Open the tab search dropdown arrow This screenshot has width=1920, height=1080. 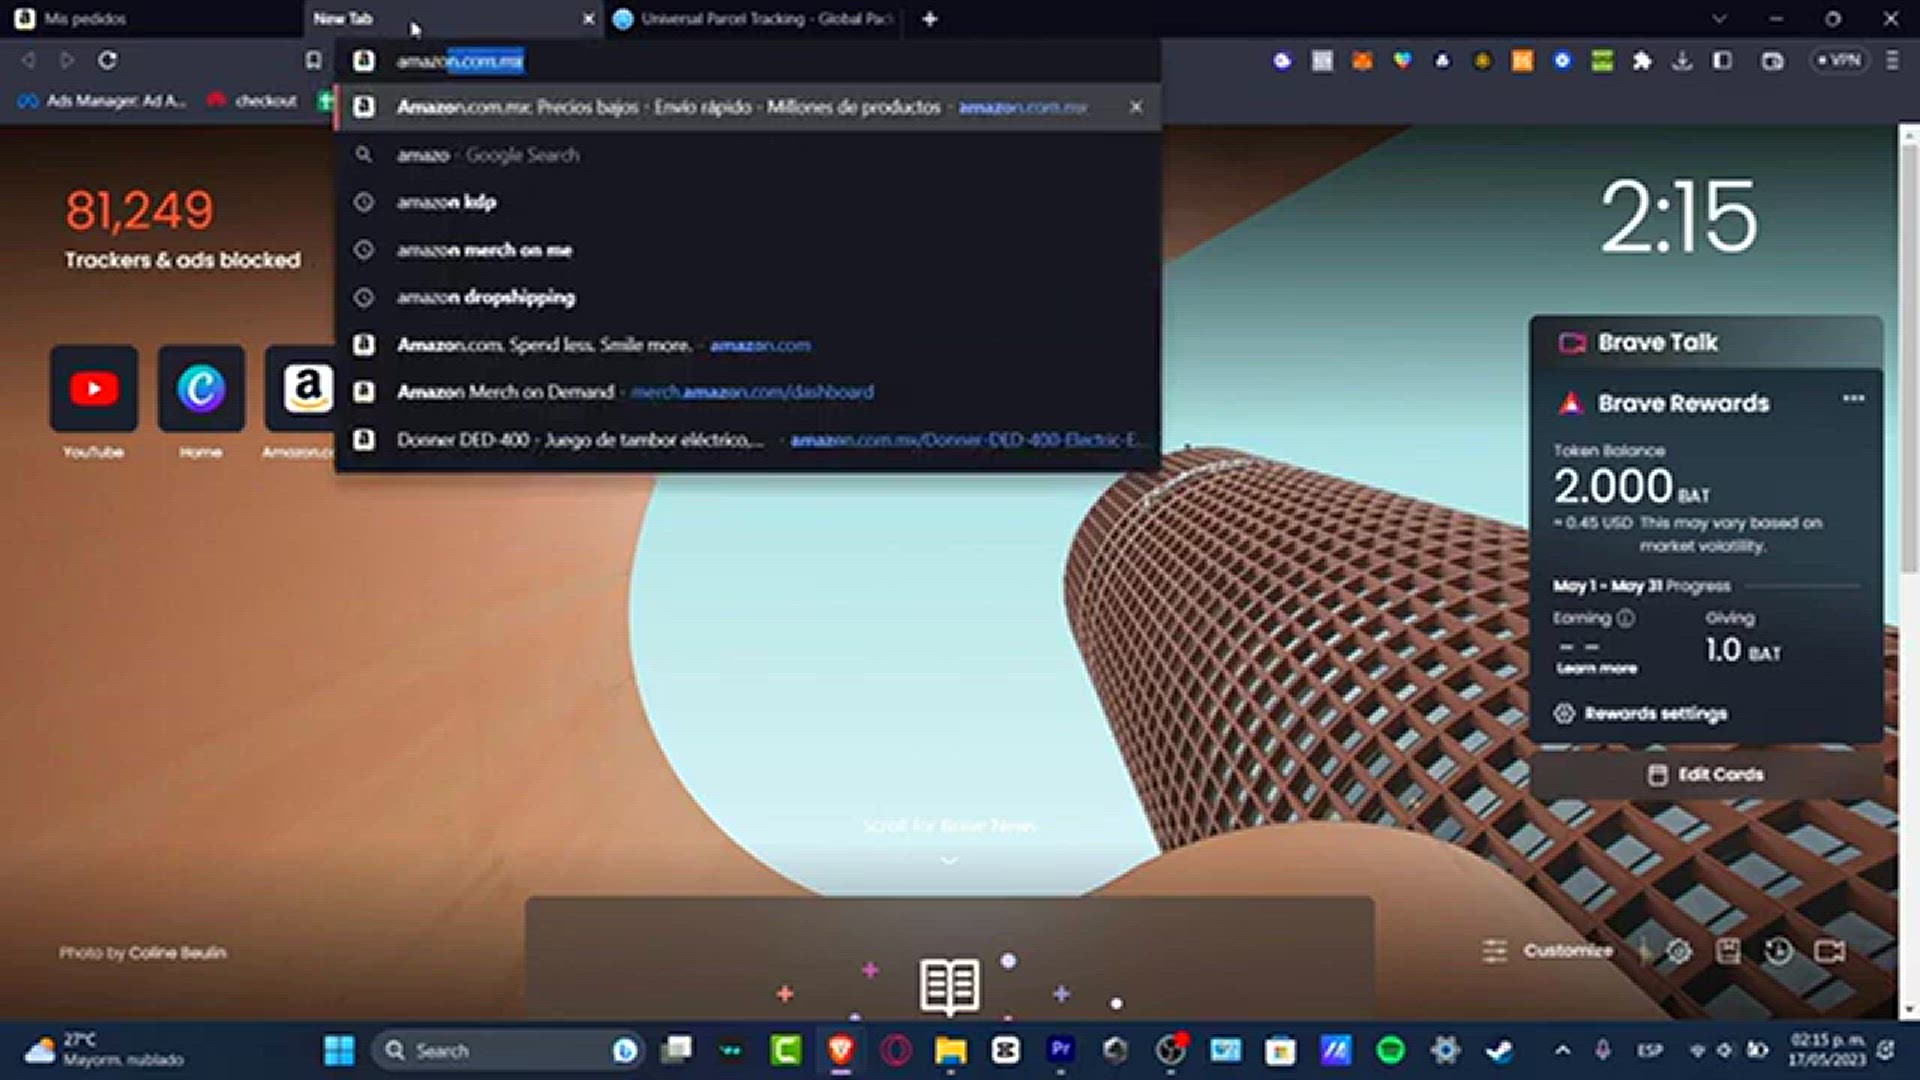tap(1718, 19)
